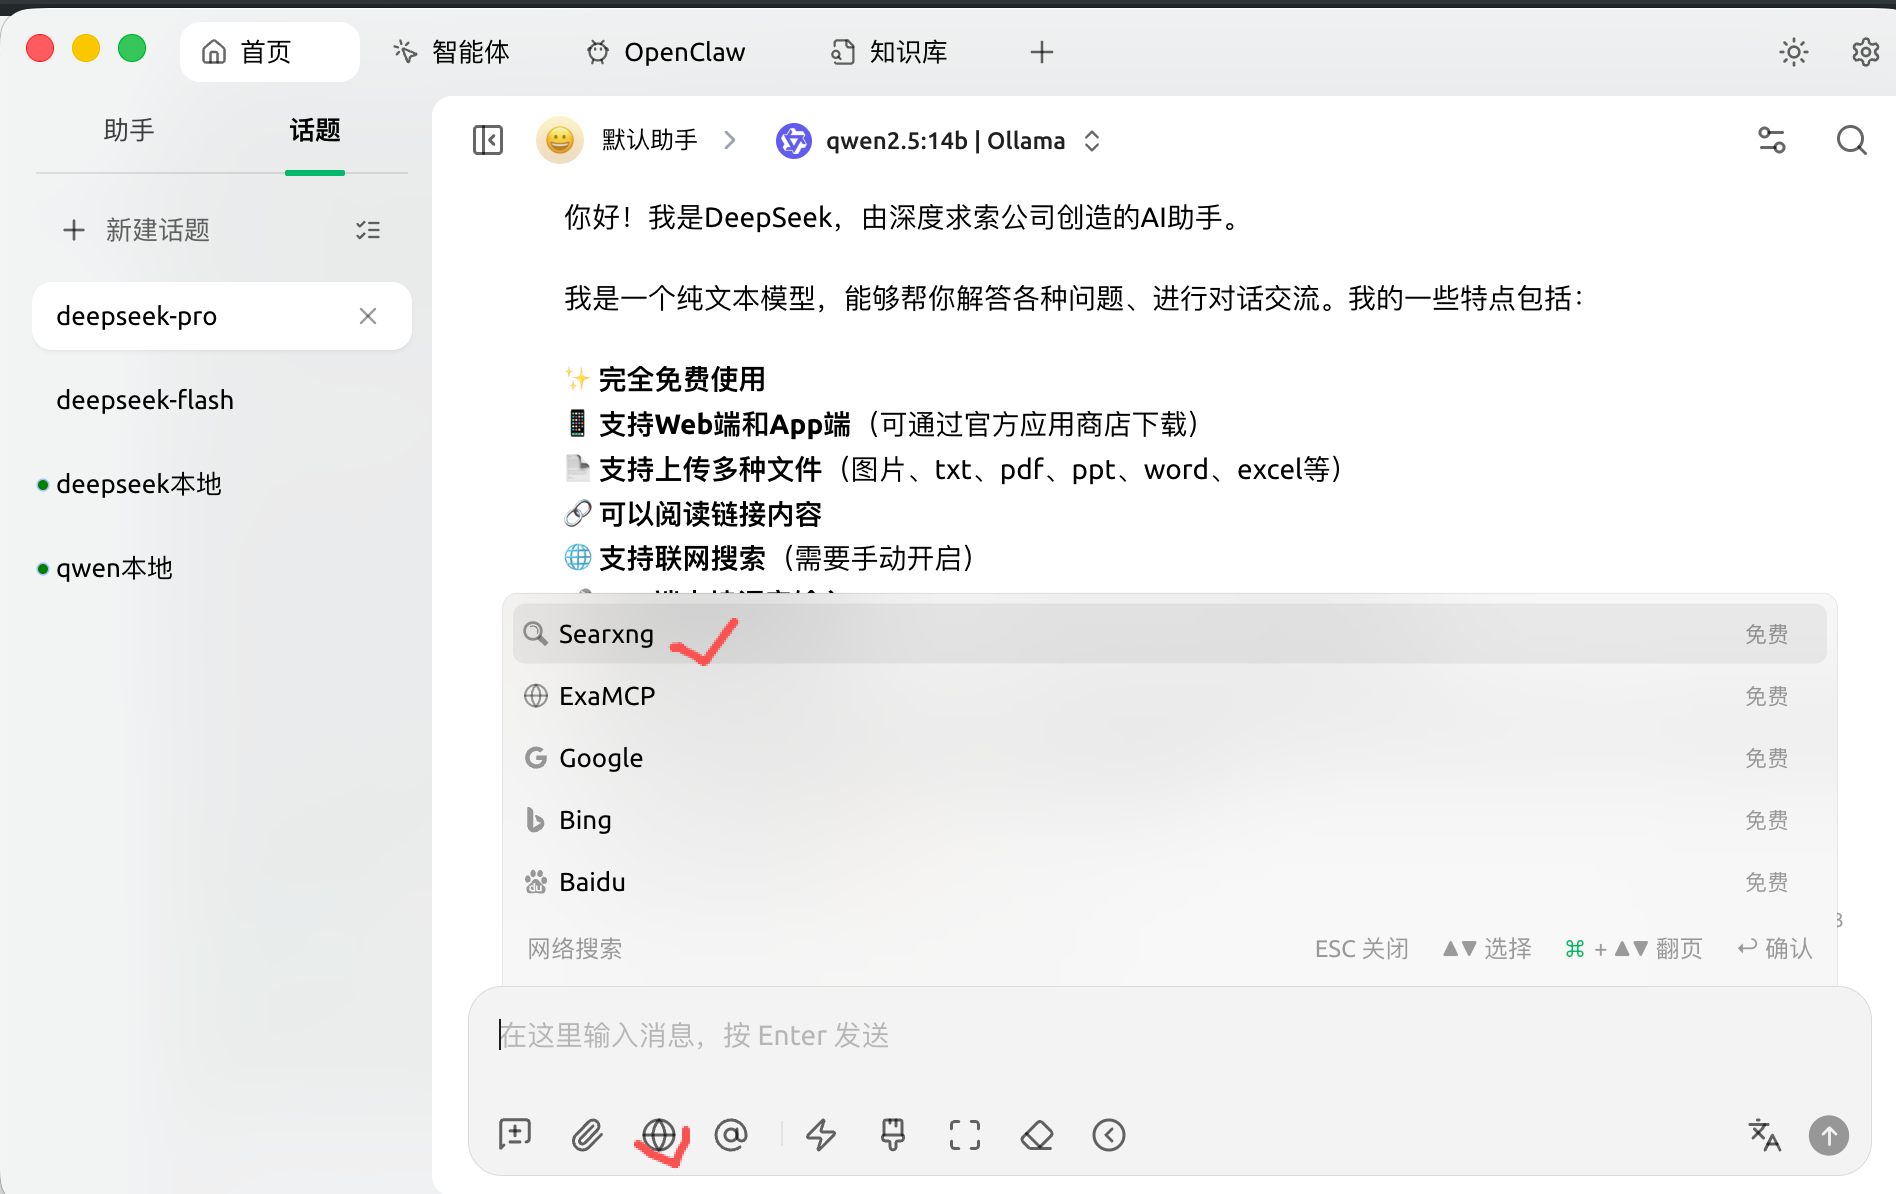Open the 默认助手 assistant link
Screen dimensions: 1896x1194
[650, 140]
